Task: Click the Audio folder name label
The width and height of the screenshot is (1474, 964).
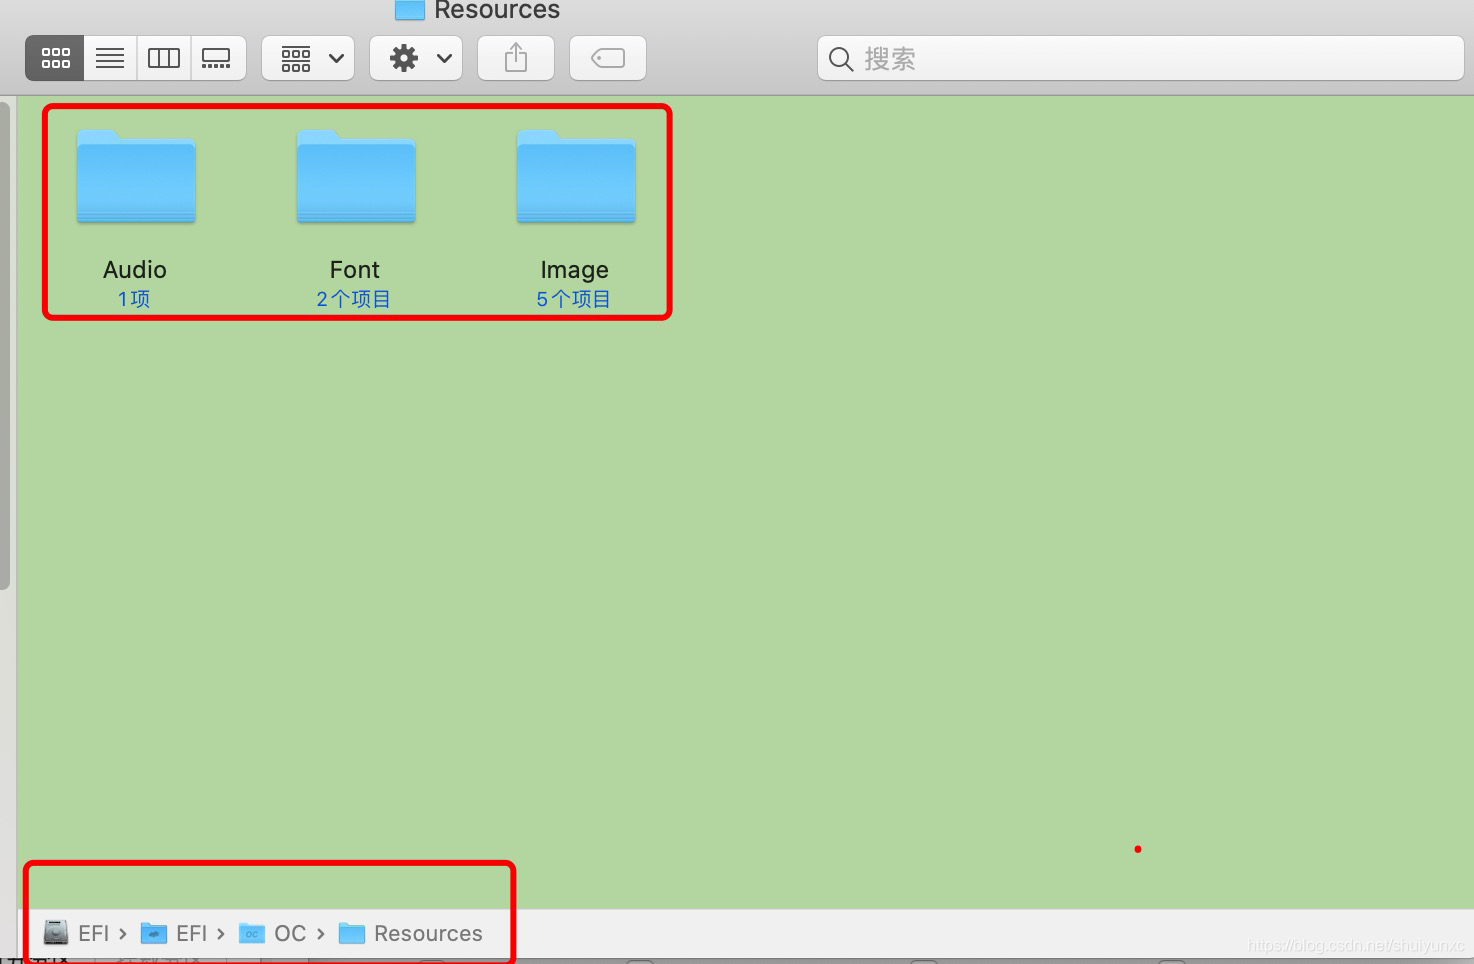Action: (135, 270)
